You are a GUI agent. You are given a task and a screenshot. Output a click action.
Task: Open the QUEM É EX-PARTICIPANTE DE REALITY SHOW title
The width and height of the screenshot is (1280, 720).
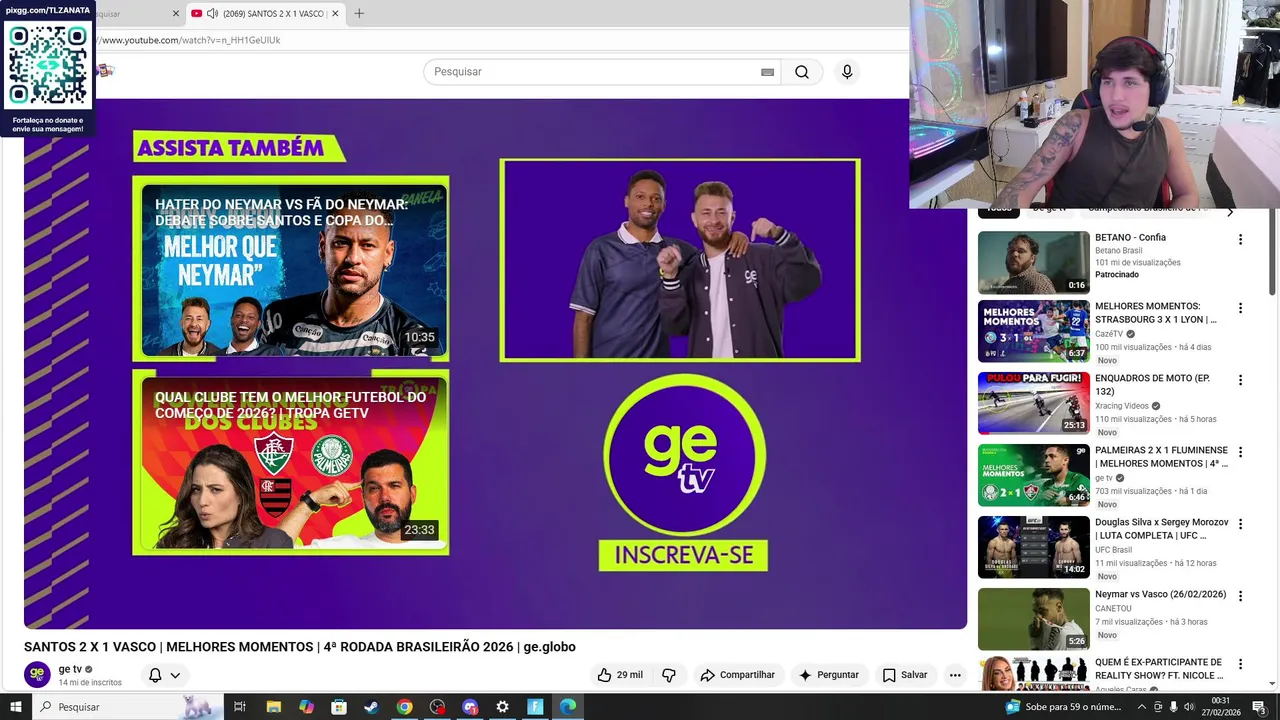coord(1160,668)
